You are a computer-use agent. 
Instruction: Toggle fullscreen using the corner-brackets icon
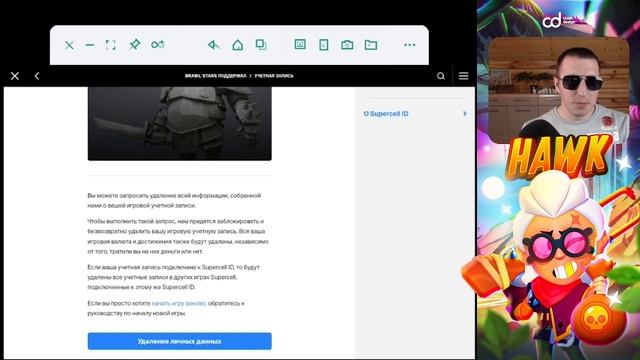point(111,45)
